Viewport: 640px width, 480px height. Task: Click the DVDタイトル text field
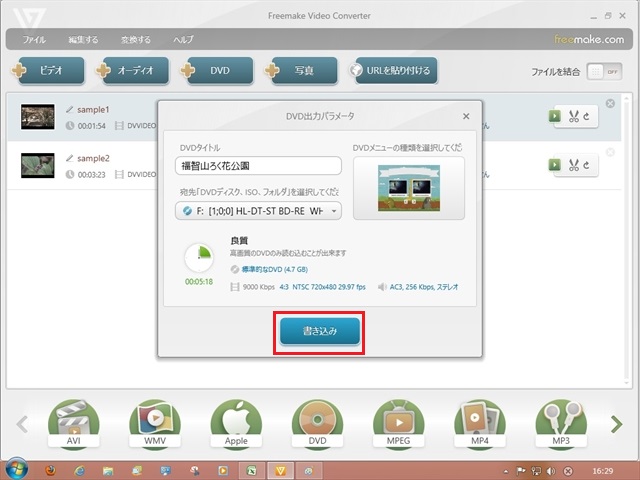[x=258, y=165]
